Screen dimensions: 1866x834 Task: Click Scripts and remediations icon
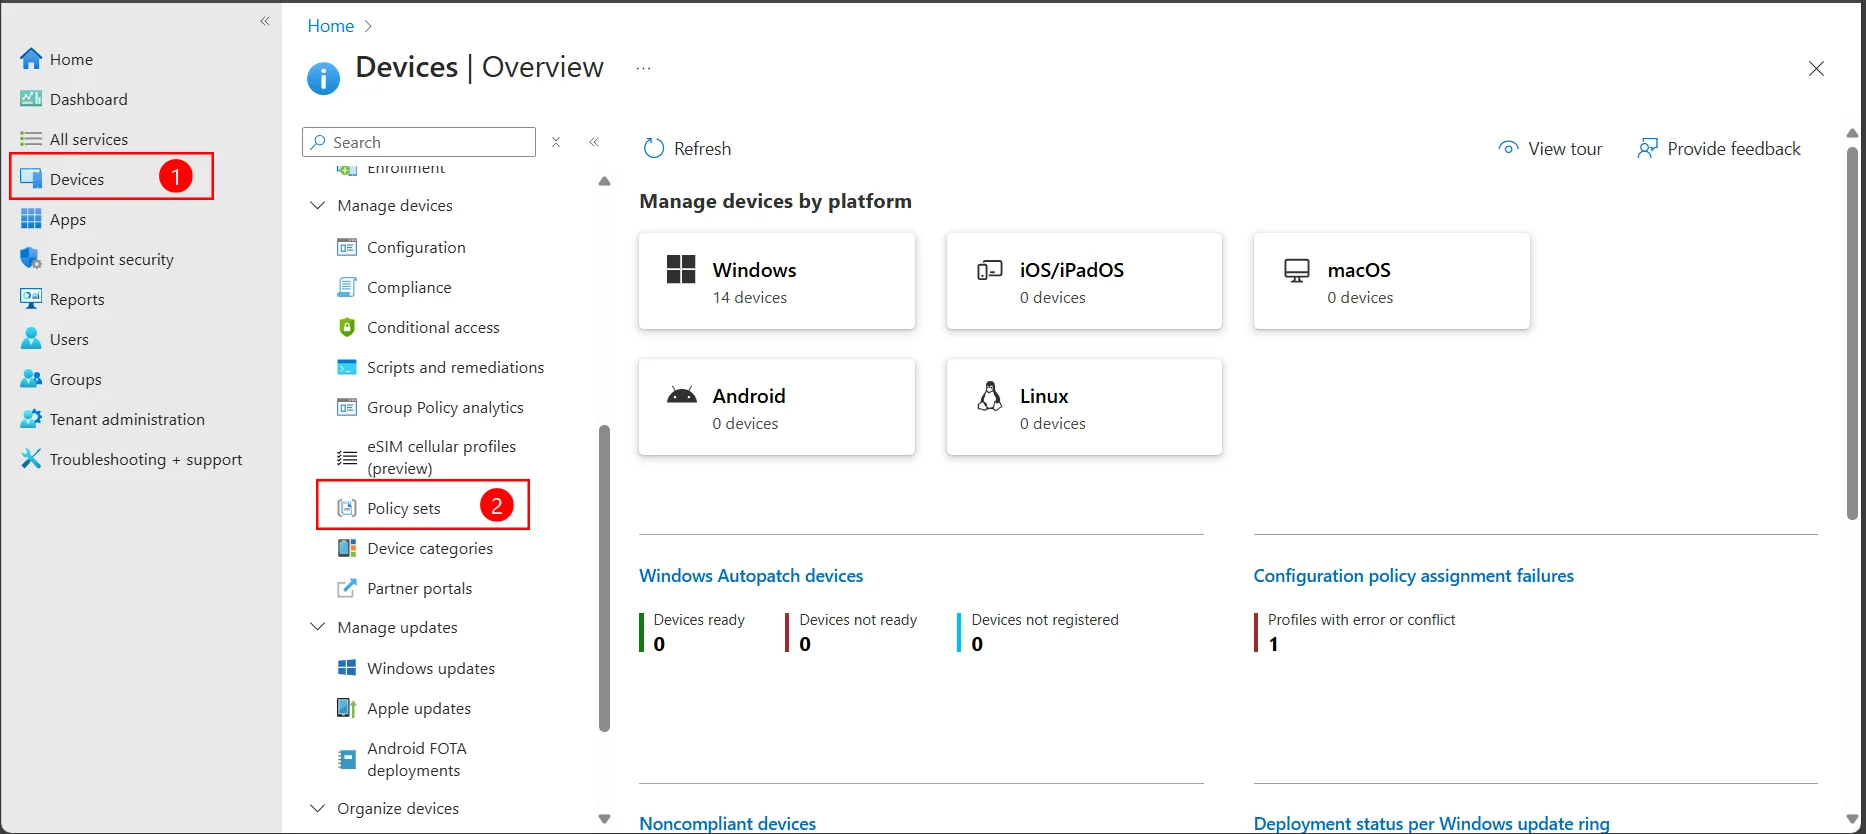pyautogui.click(x=347, y=367)
